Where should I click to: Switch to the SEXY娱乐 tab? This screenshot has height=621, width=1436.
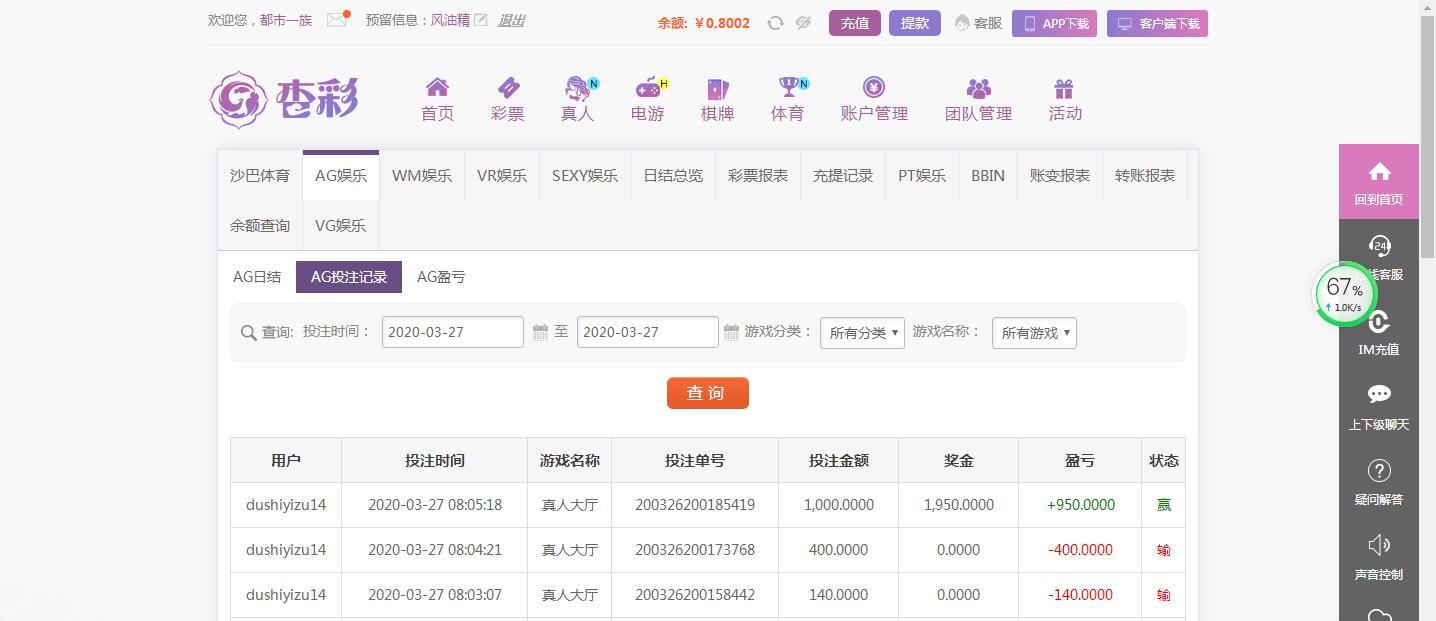point(585,176)
